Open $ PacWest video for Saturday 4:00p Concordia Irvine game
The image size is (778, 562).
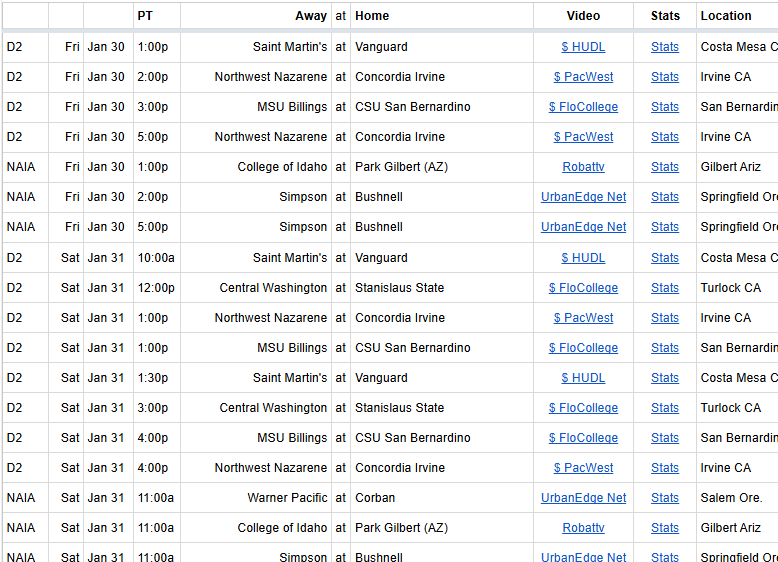pyautogui.click(x=583, y=468)
